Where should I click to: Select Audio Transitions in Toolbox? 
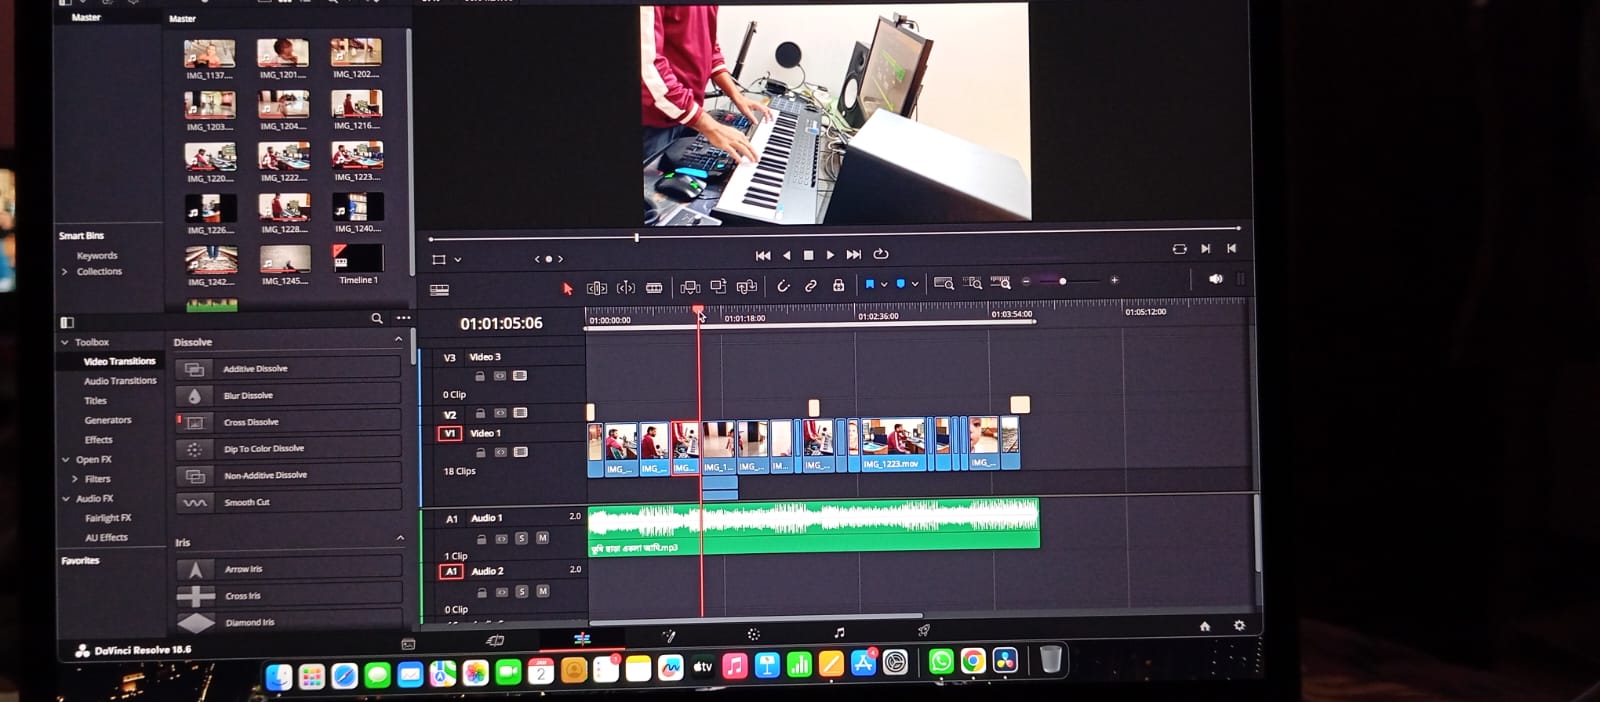120,381
